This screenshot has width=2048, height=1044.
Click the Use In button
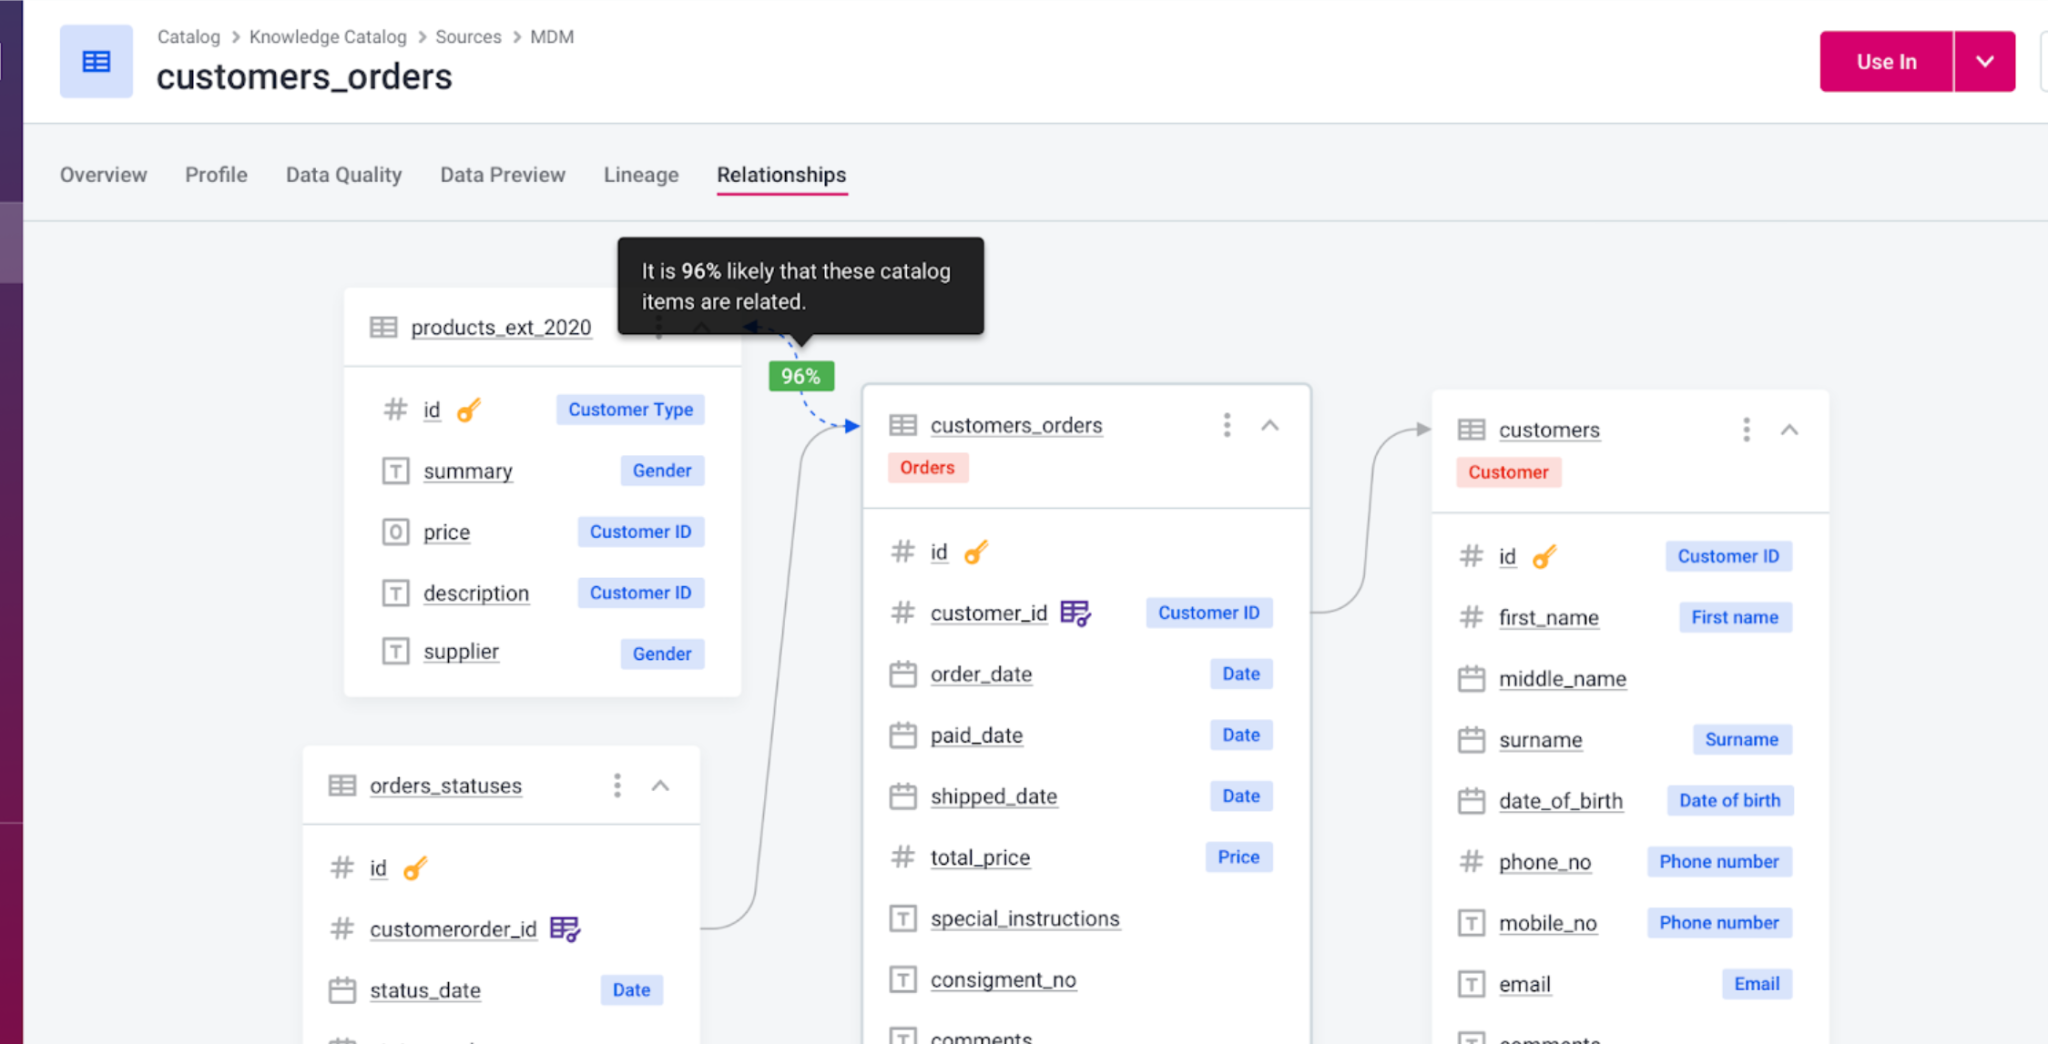[1886, 62]
